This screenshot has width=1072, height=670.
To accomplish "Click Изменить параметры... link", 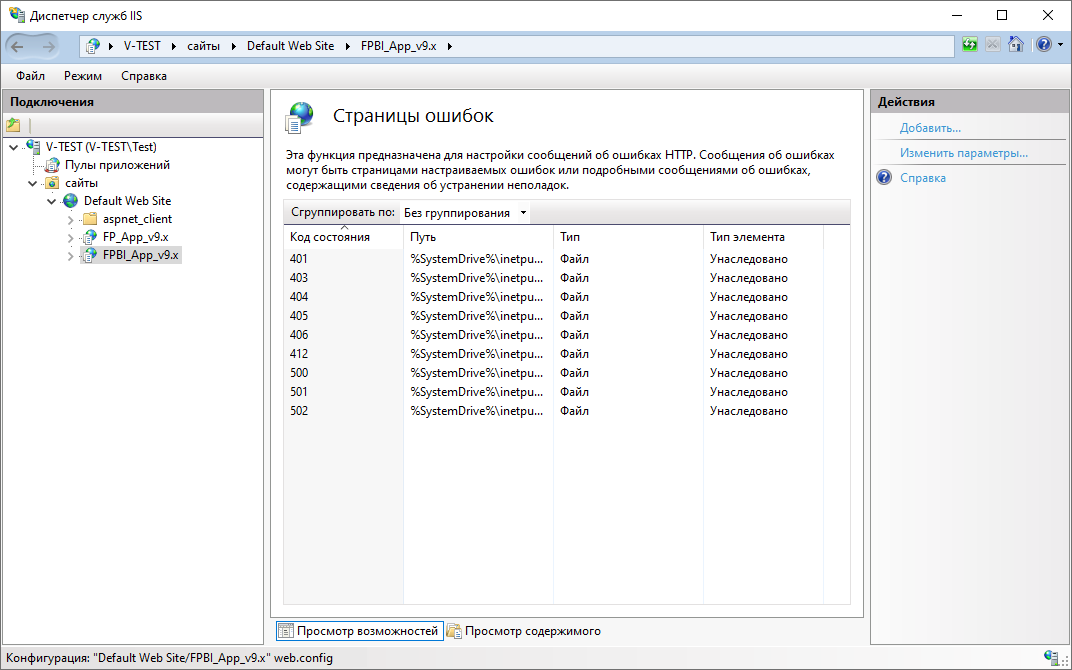I will click(x=963, y=153).
